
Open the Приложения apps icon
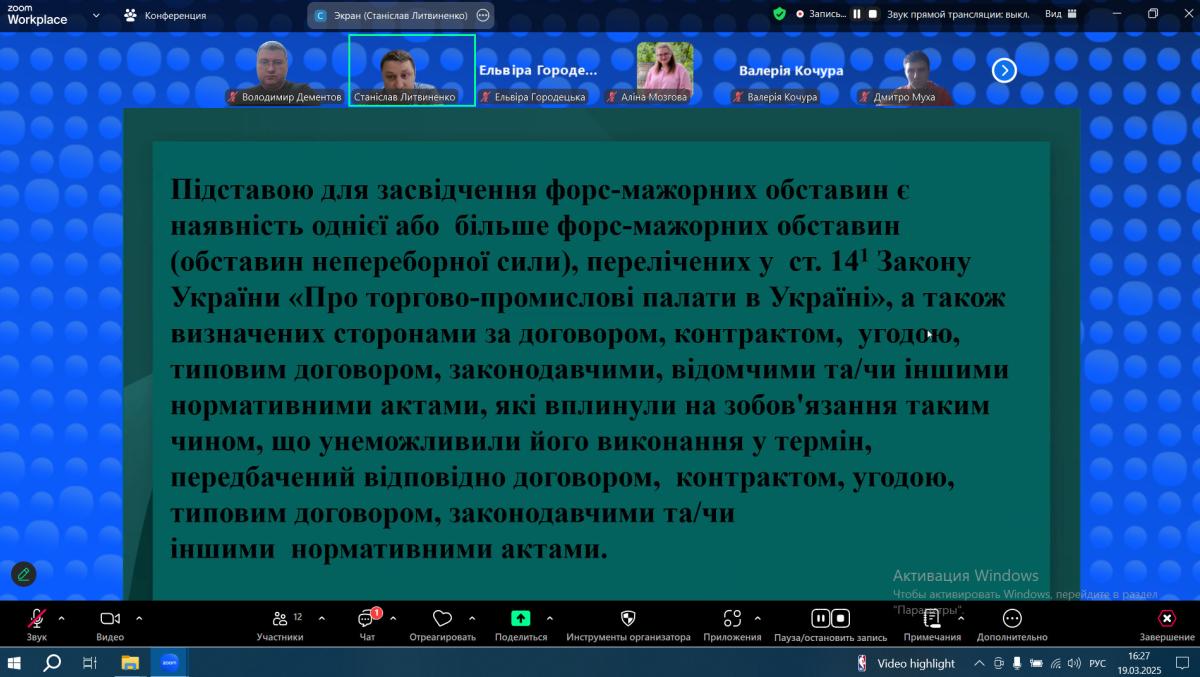(x=732, y=619)
